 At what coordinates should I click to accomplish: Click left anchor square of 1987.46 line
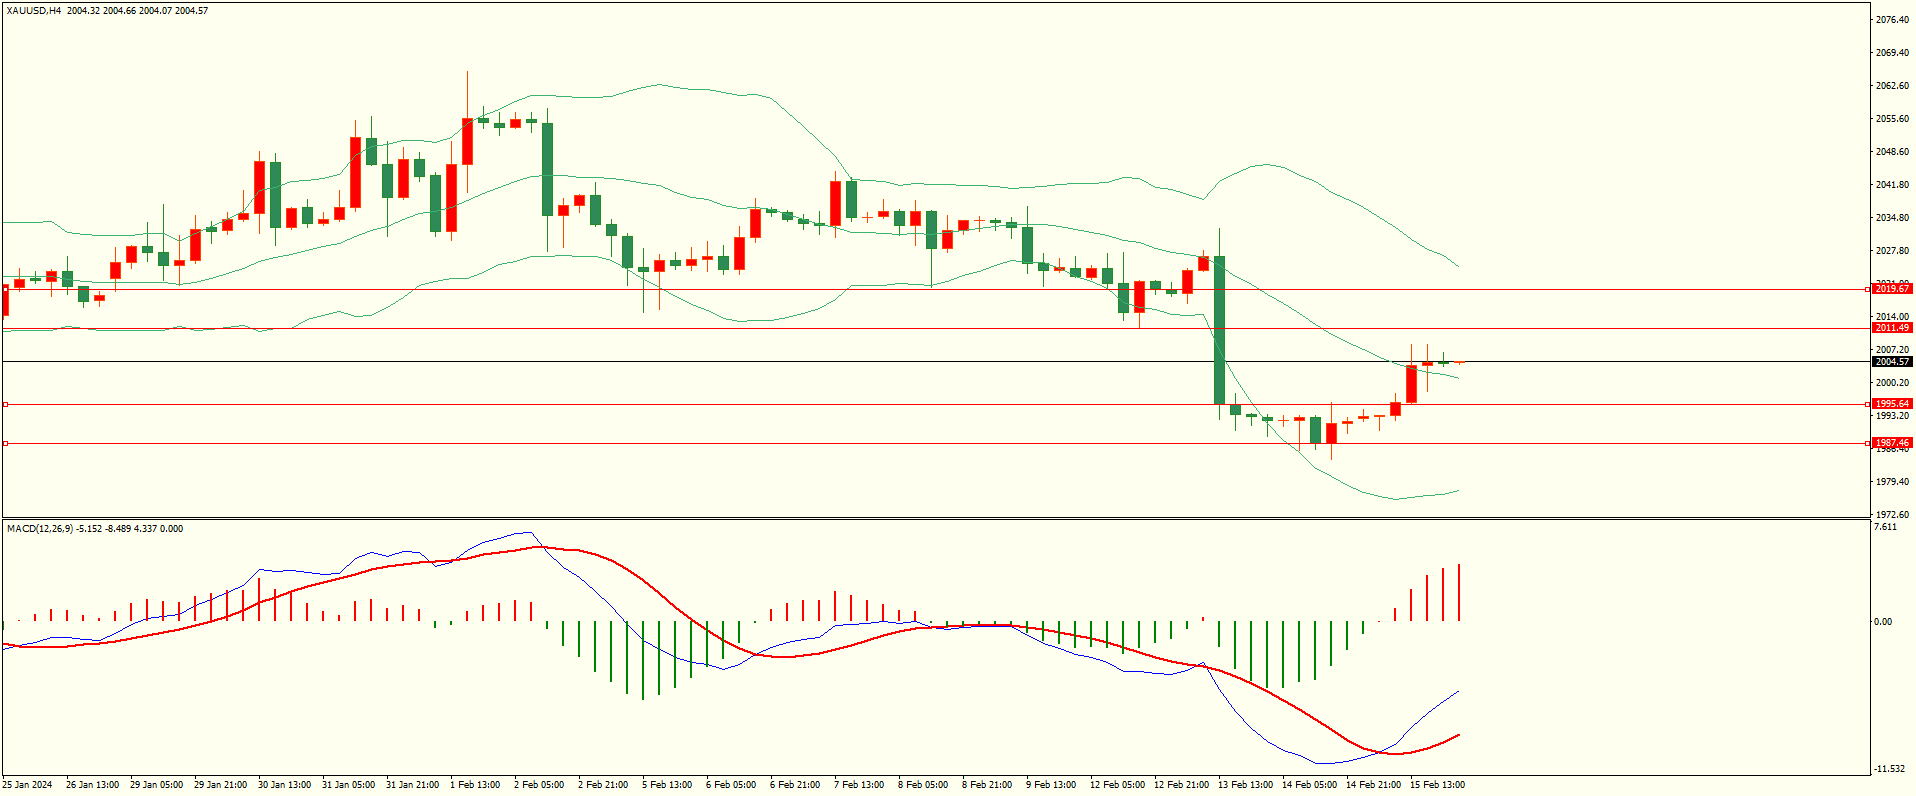coord(5,443)
